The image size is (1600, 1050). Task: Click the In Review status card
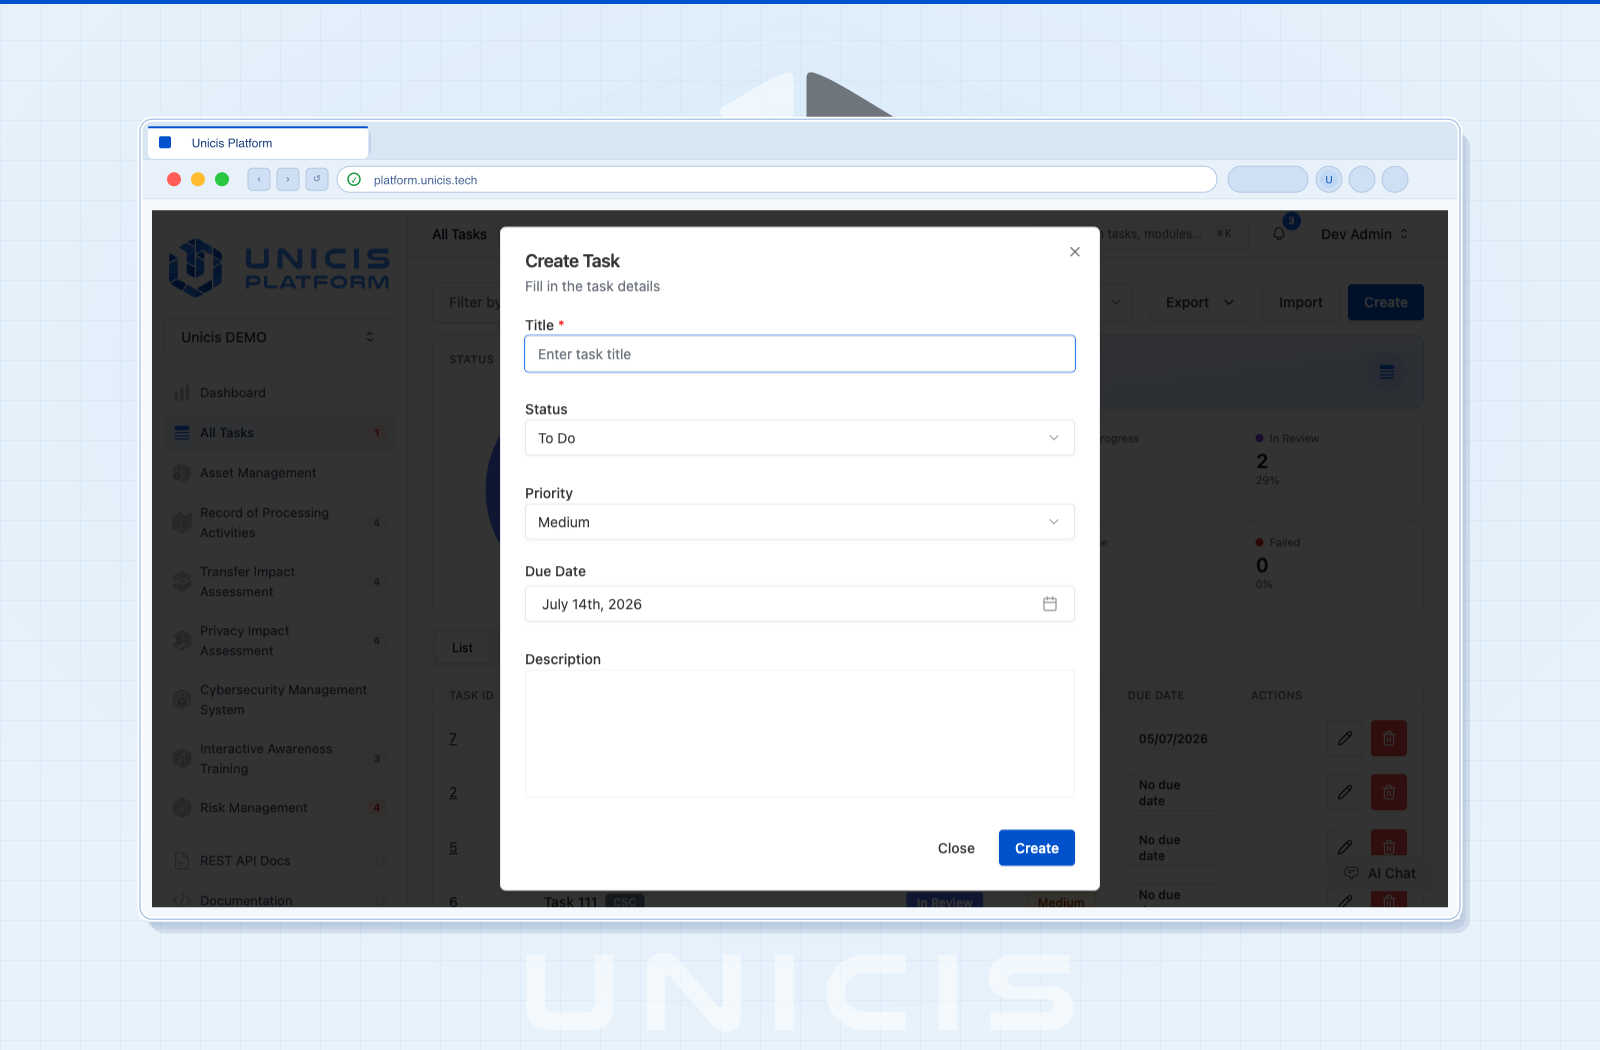[x=1333, y=465]
